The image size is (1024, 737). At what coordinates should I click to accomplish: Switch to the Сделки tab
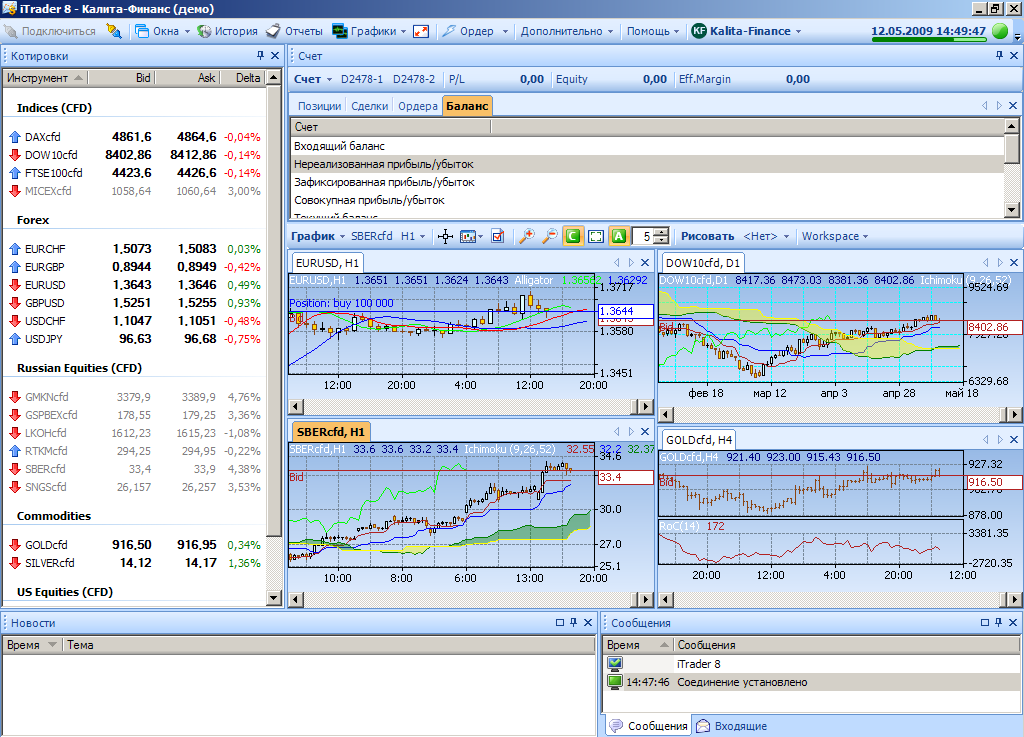coord(370,106)
